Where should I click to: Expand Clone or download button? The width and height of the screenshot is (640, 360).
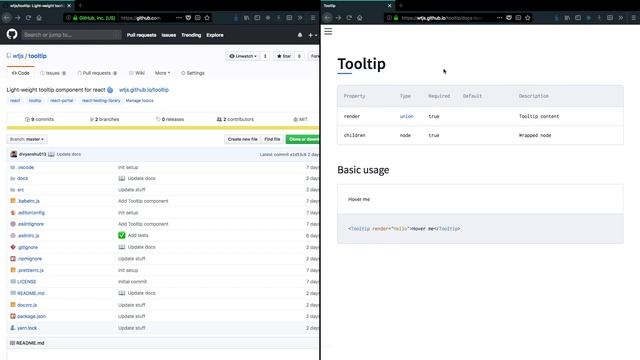pos(303,139)
